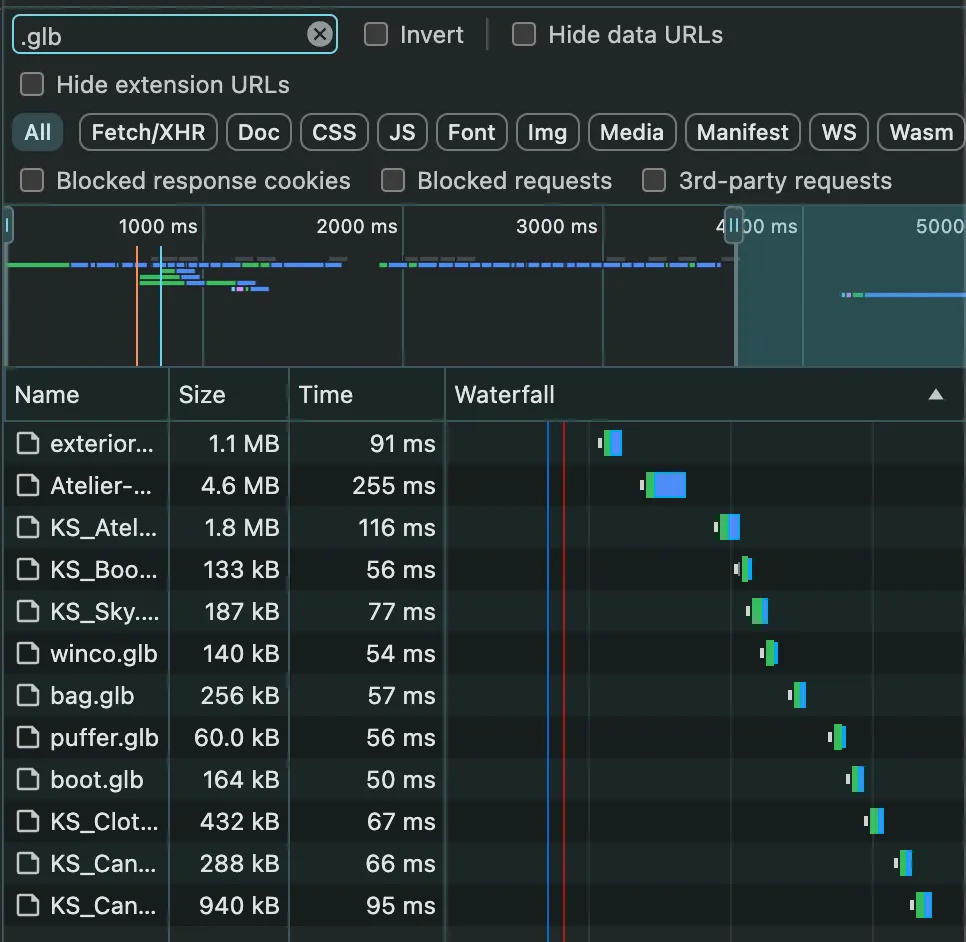Click the file icon beside winco.glb
Image resolution: width=966 pixels, height=942 pixels.
click(x=28, y=654)
